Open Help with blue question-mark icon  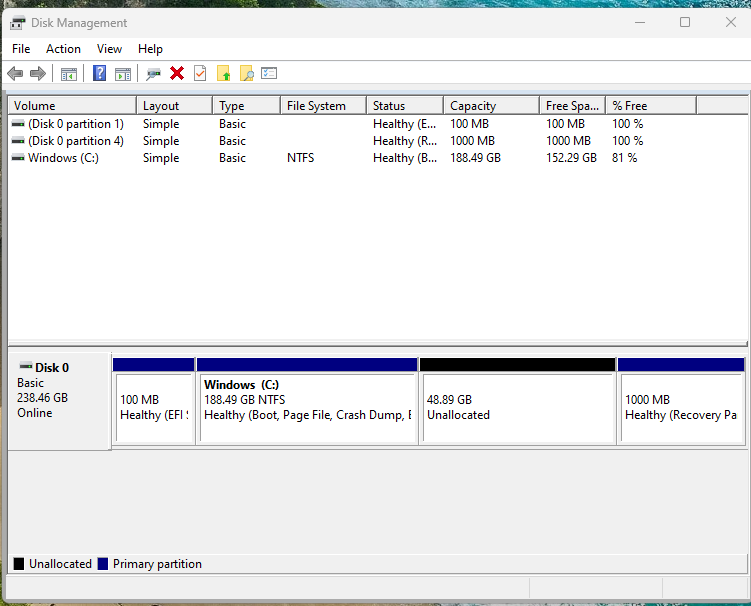[99, 73]
